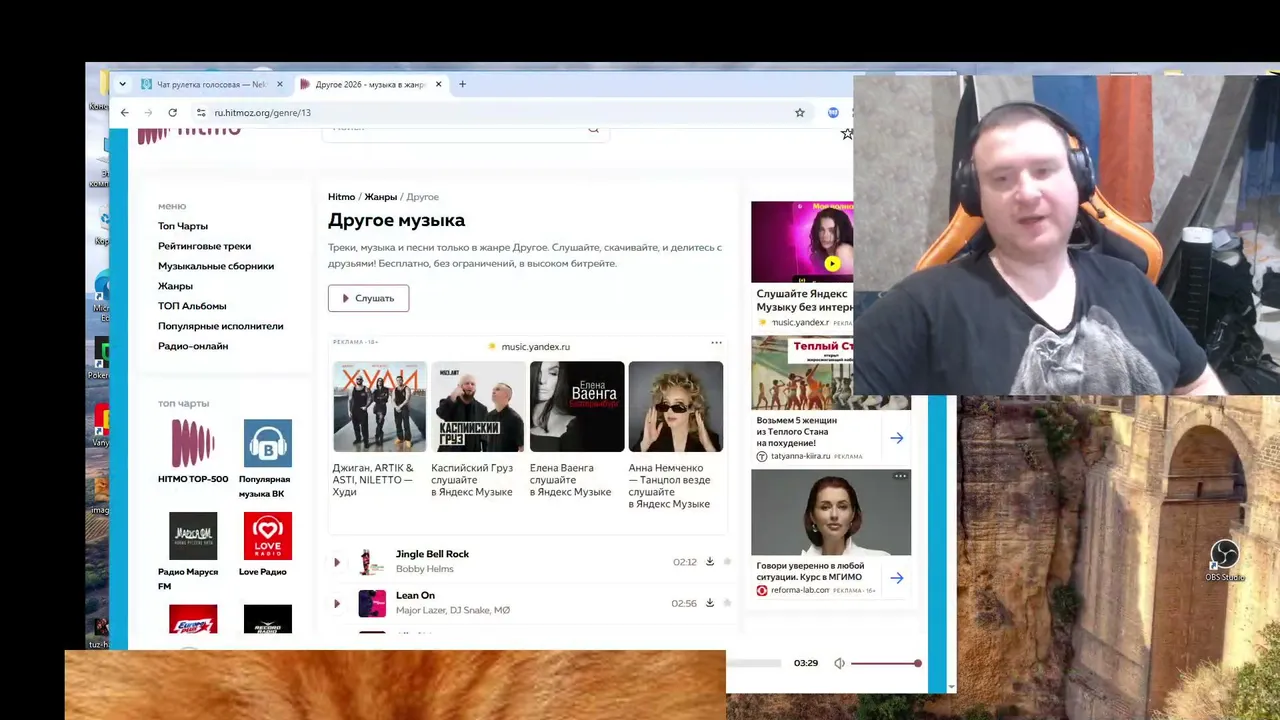Open the reforma-lab.com ad link
Screen dimensions: 1280x720
pyautogui.click(x=800, y=590)
